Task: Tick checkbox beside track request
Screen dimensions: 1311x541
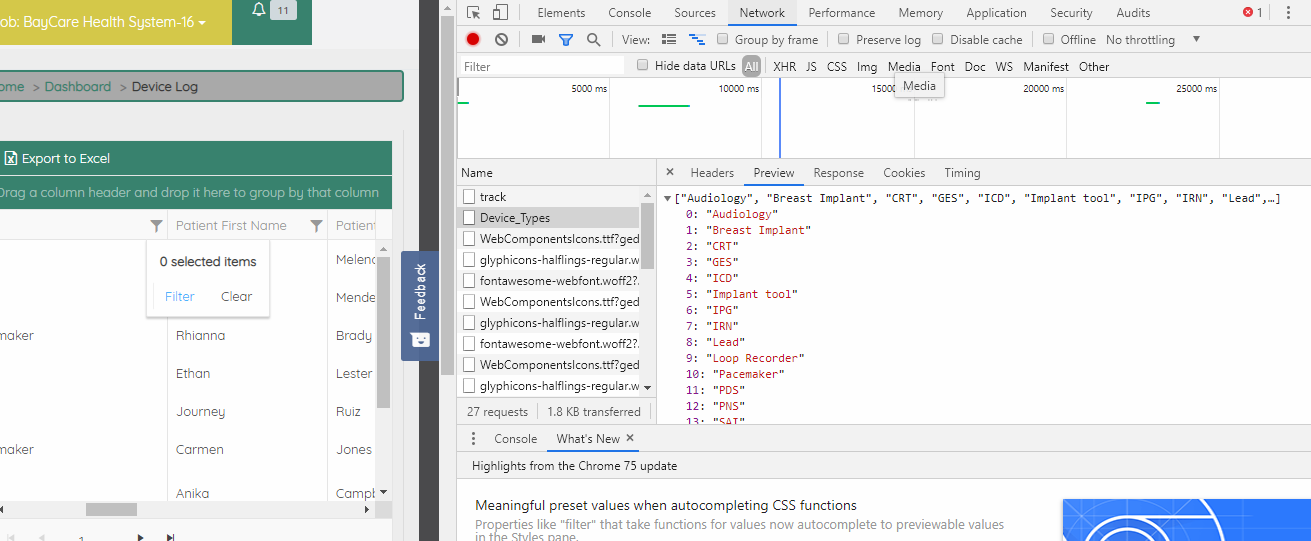Action: (468, 197)
